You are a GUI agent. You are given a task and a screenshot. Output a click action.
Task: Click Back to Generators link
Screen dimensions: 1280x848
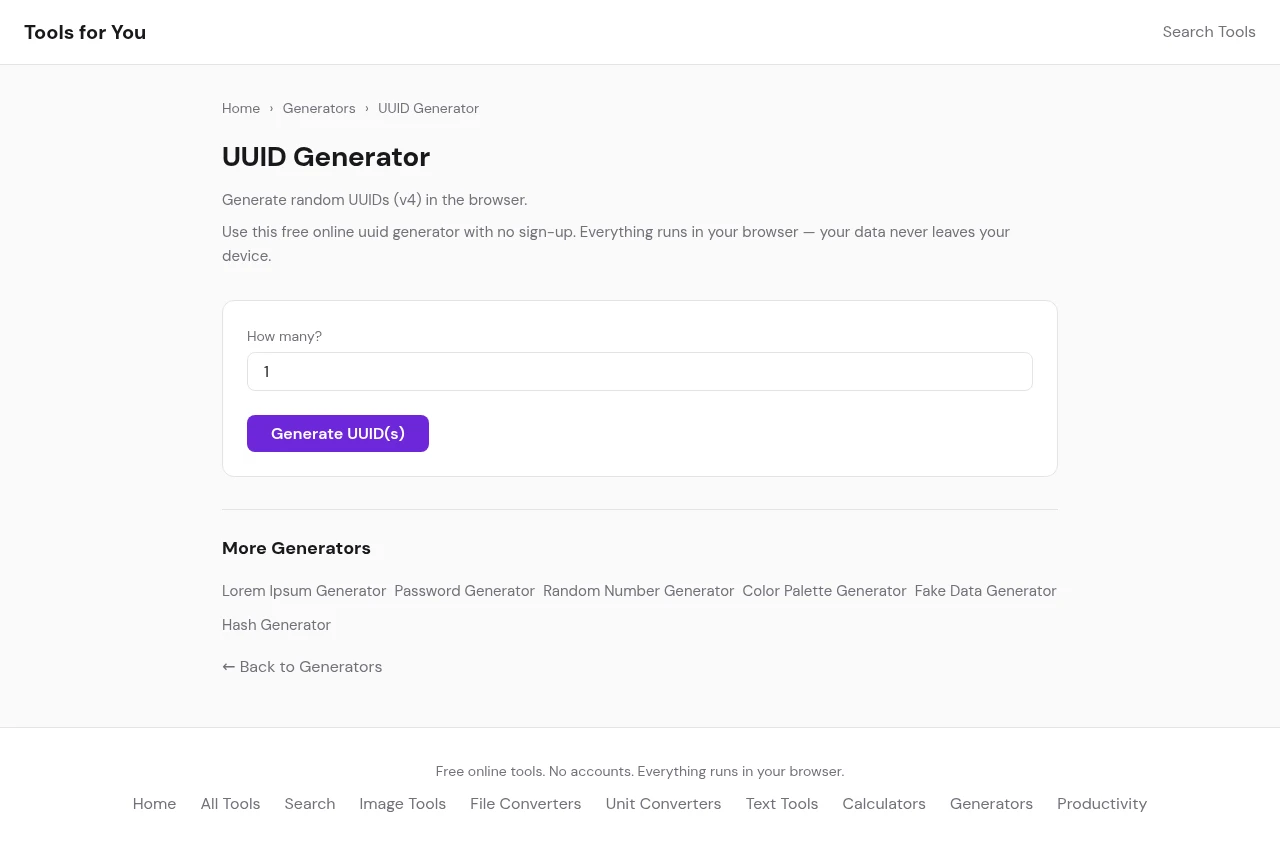pos(302,667)
